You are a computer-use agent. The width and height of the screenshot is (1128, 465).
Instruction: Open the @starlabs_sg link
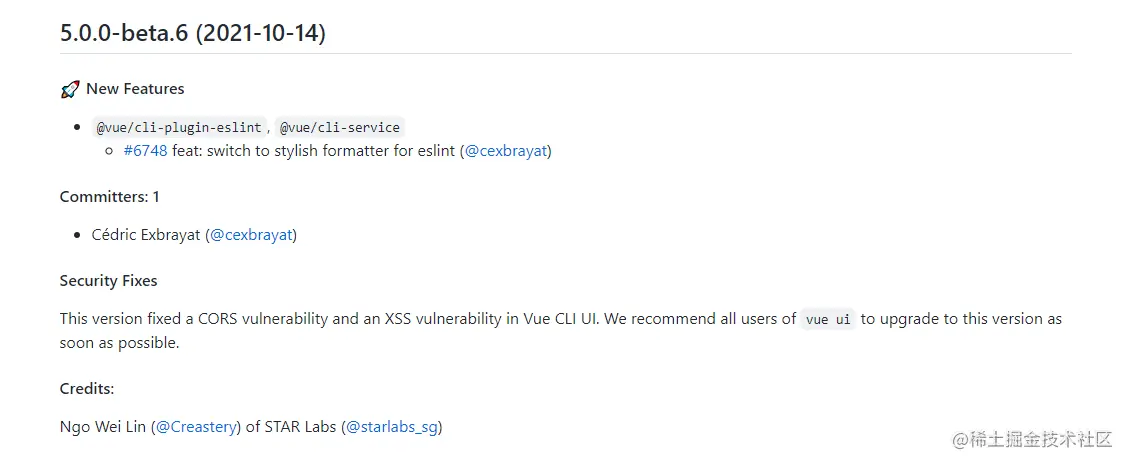point(392,427)
